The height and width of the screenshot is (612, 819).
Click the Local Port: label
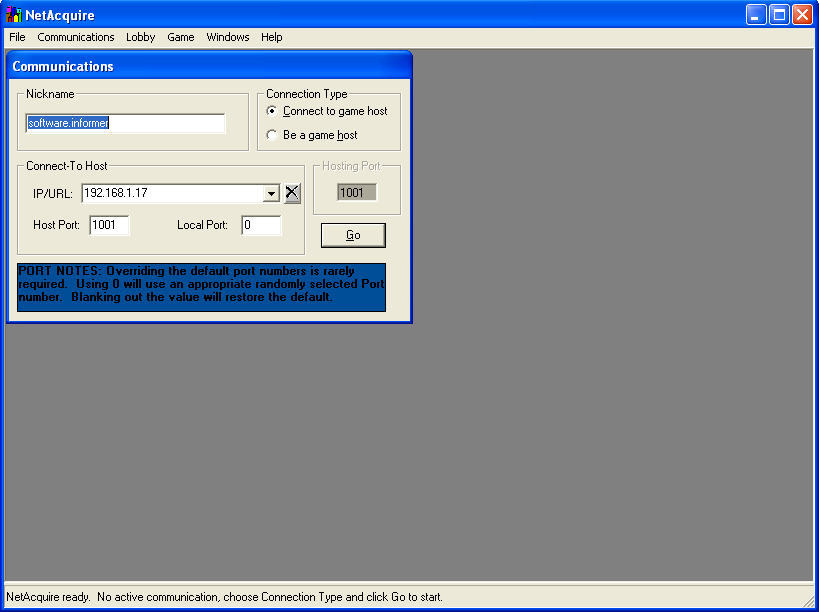pos(203,225)
